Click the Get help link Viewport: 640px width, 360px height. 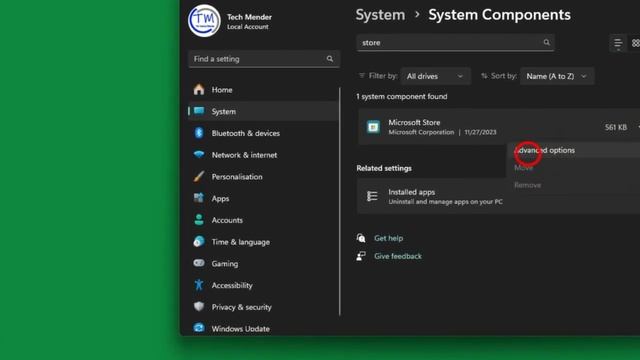click(x=388, y=238)
